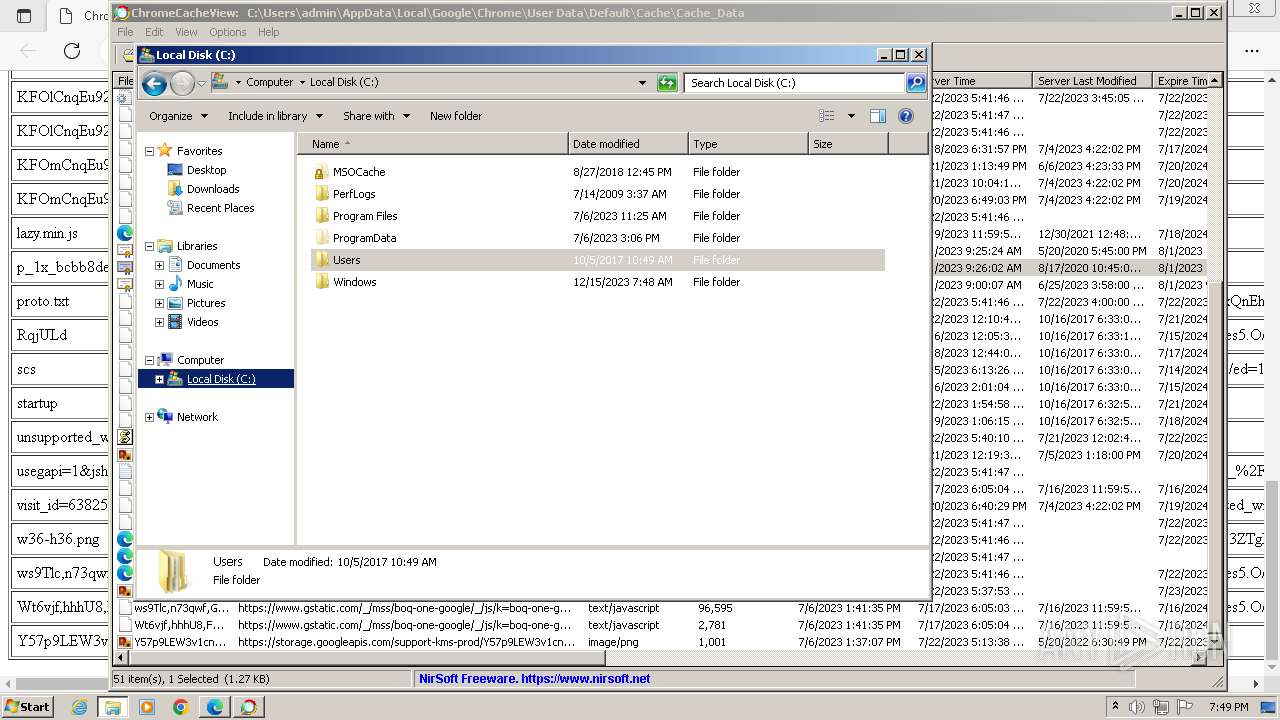Select the Program Files folder icon
The height and width of the screenshot is (720, 1280).
(321, 216)
